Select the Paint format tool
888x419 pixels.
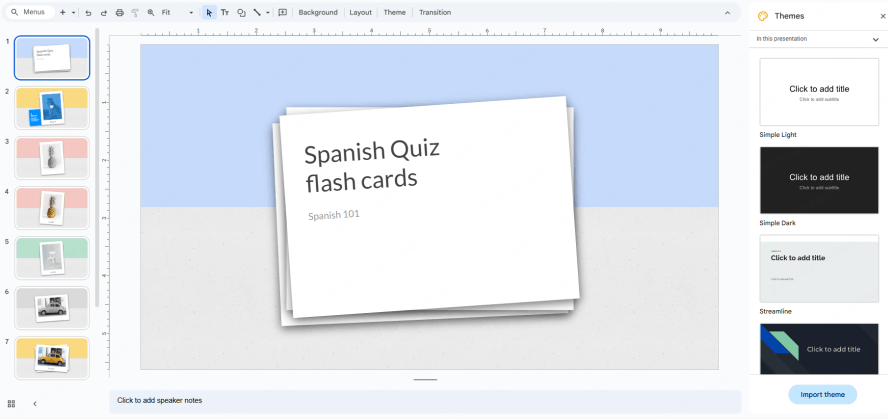pyautogui.click(x=135, y=12)
